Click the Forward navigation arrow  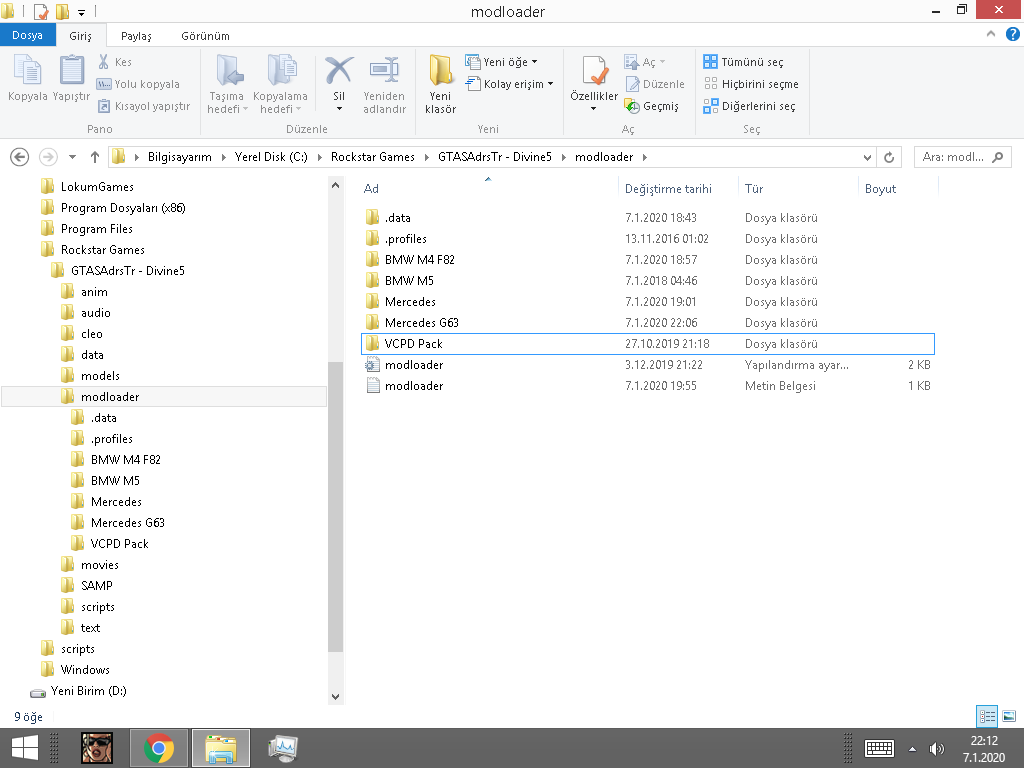tap(48, 157)
